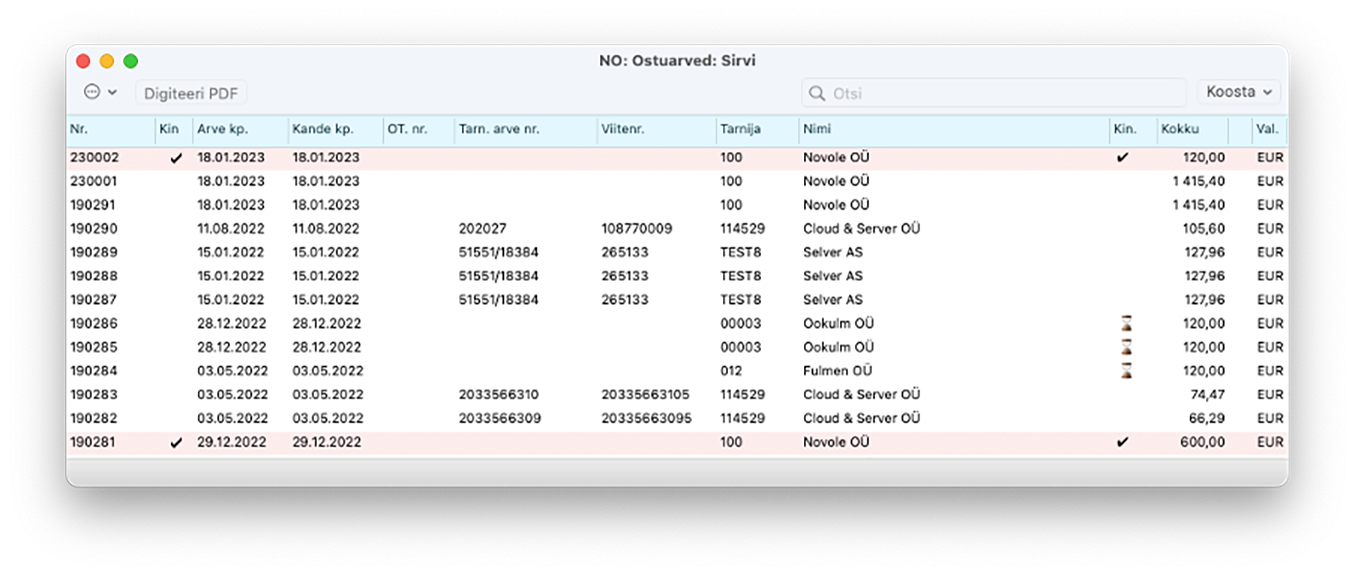The width and height of the screenshot is (1356, 576).
Task: Click hourglass icon on row 190285
Action: click(x=1127, y=347)
